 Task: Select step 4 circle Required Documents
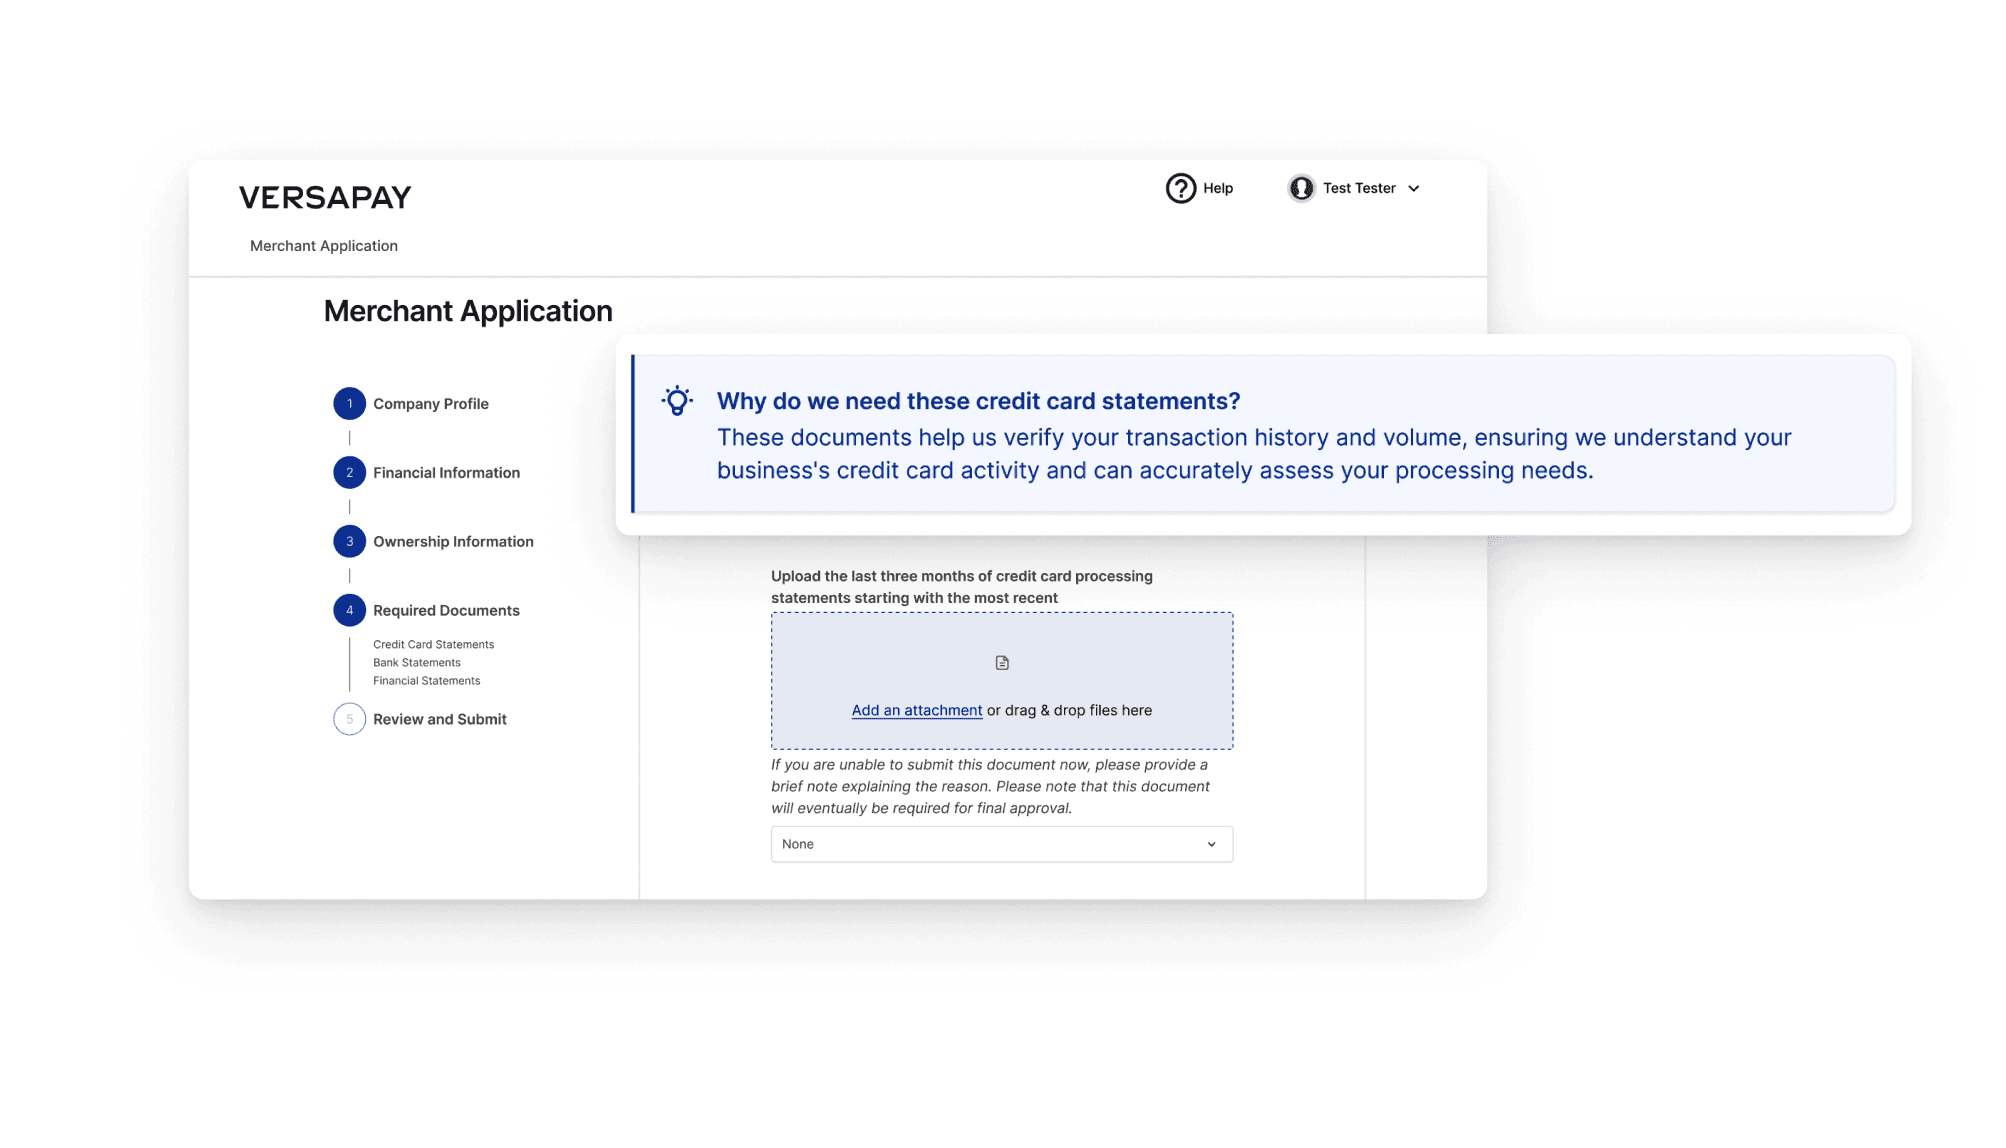click(349, 611)
